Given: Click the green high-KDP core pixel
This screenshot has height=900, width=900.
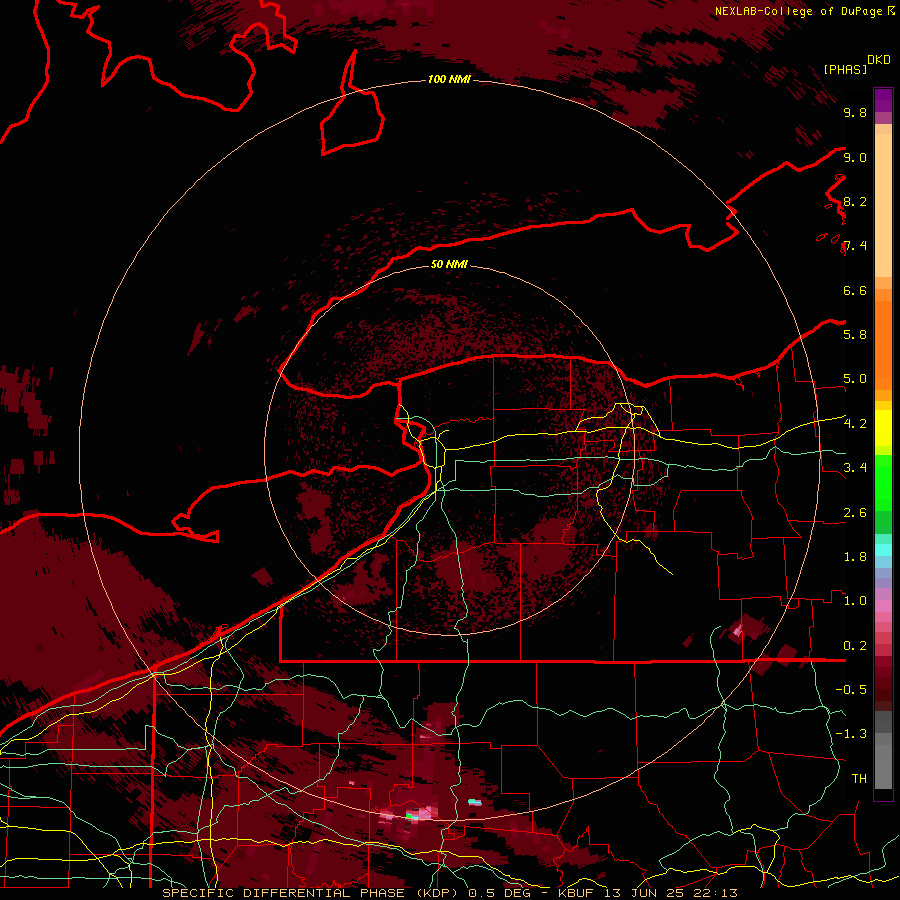Looking at the screenshot, I should tap(409, 816).
